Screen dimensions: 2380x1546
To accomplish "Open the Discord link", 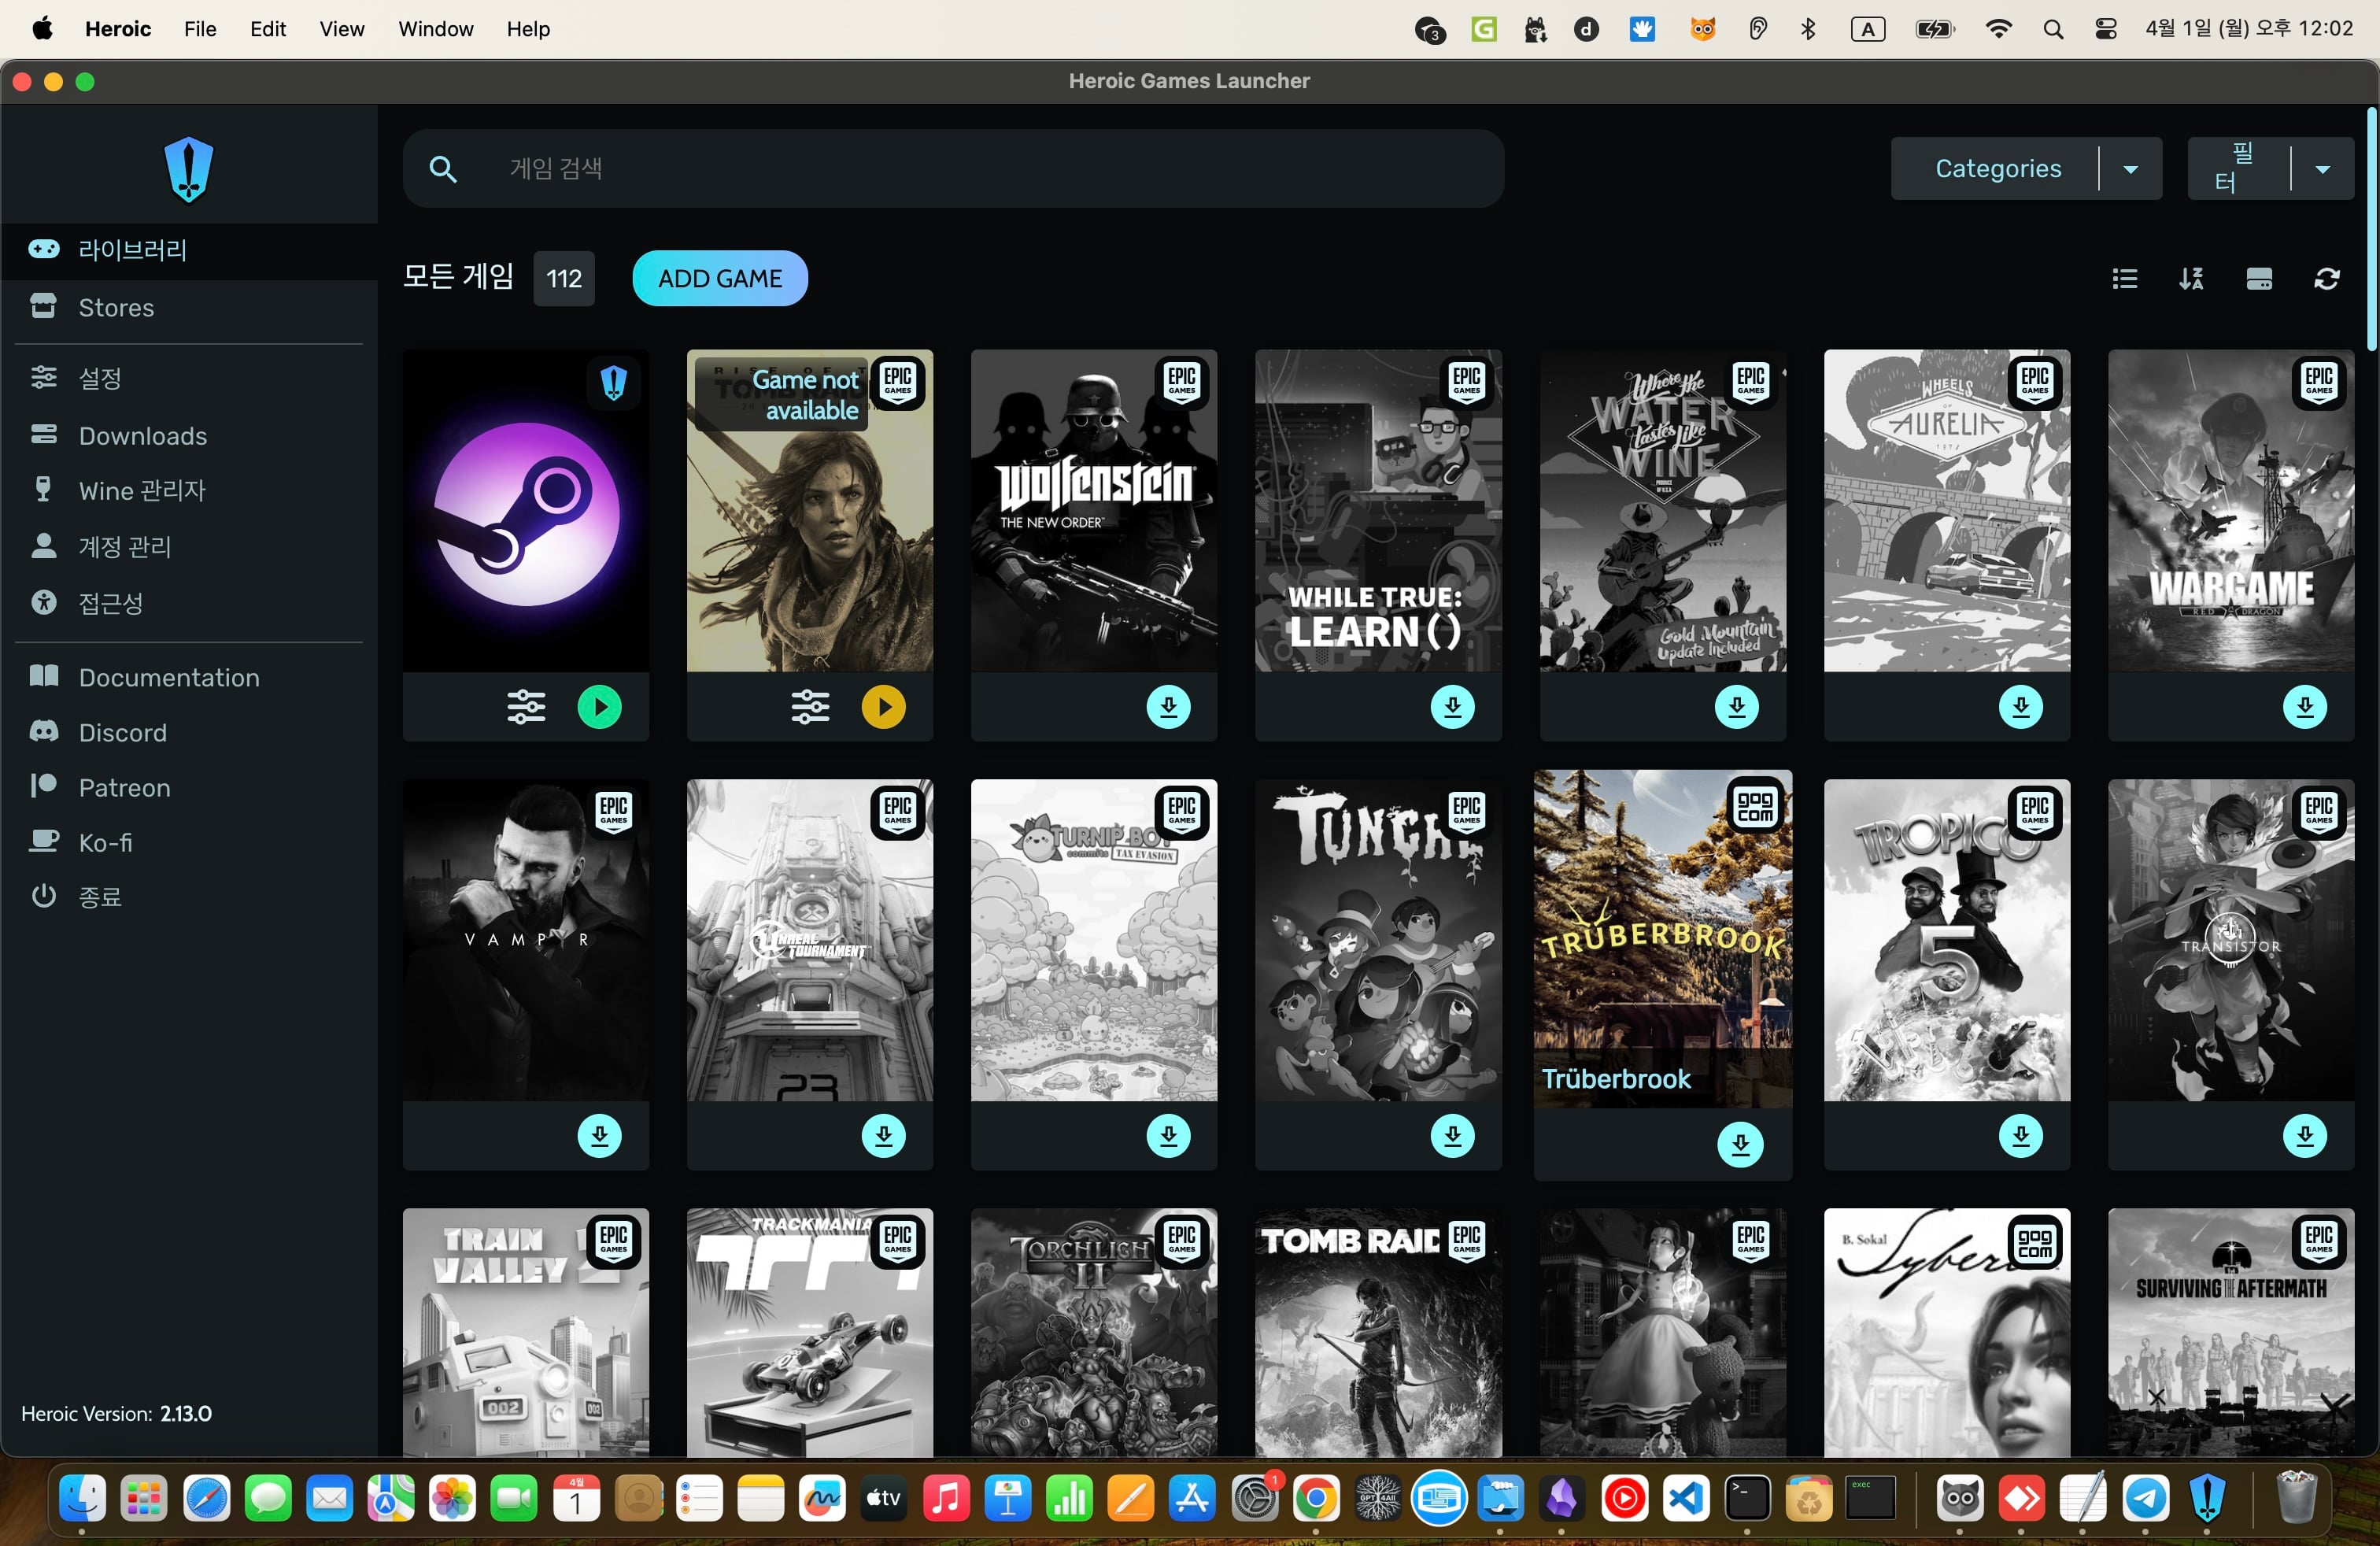I will pyautogui.click(x=189, y=732).
